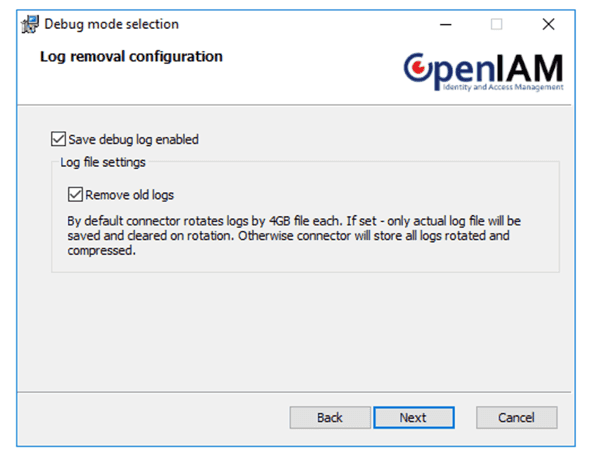This screenshot has height=462, width=593.
Task: Click the log rotation description paragraph
Action: (x=294, y=236)
